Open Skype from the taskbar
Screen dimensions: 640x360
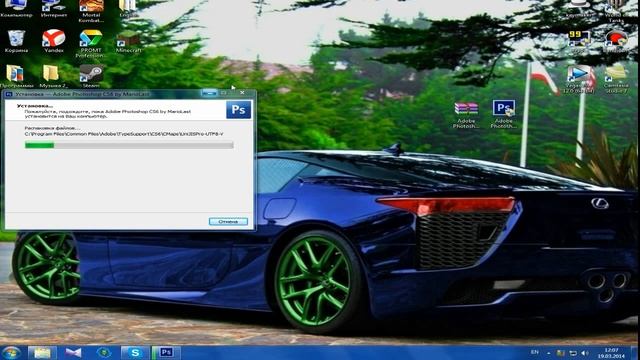click(135, 353)
